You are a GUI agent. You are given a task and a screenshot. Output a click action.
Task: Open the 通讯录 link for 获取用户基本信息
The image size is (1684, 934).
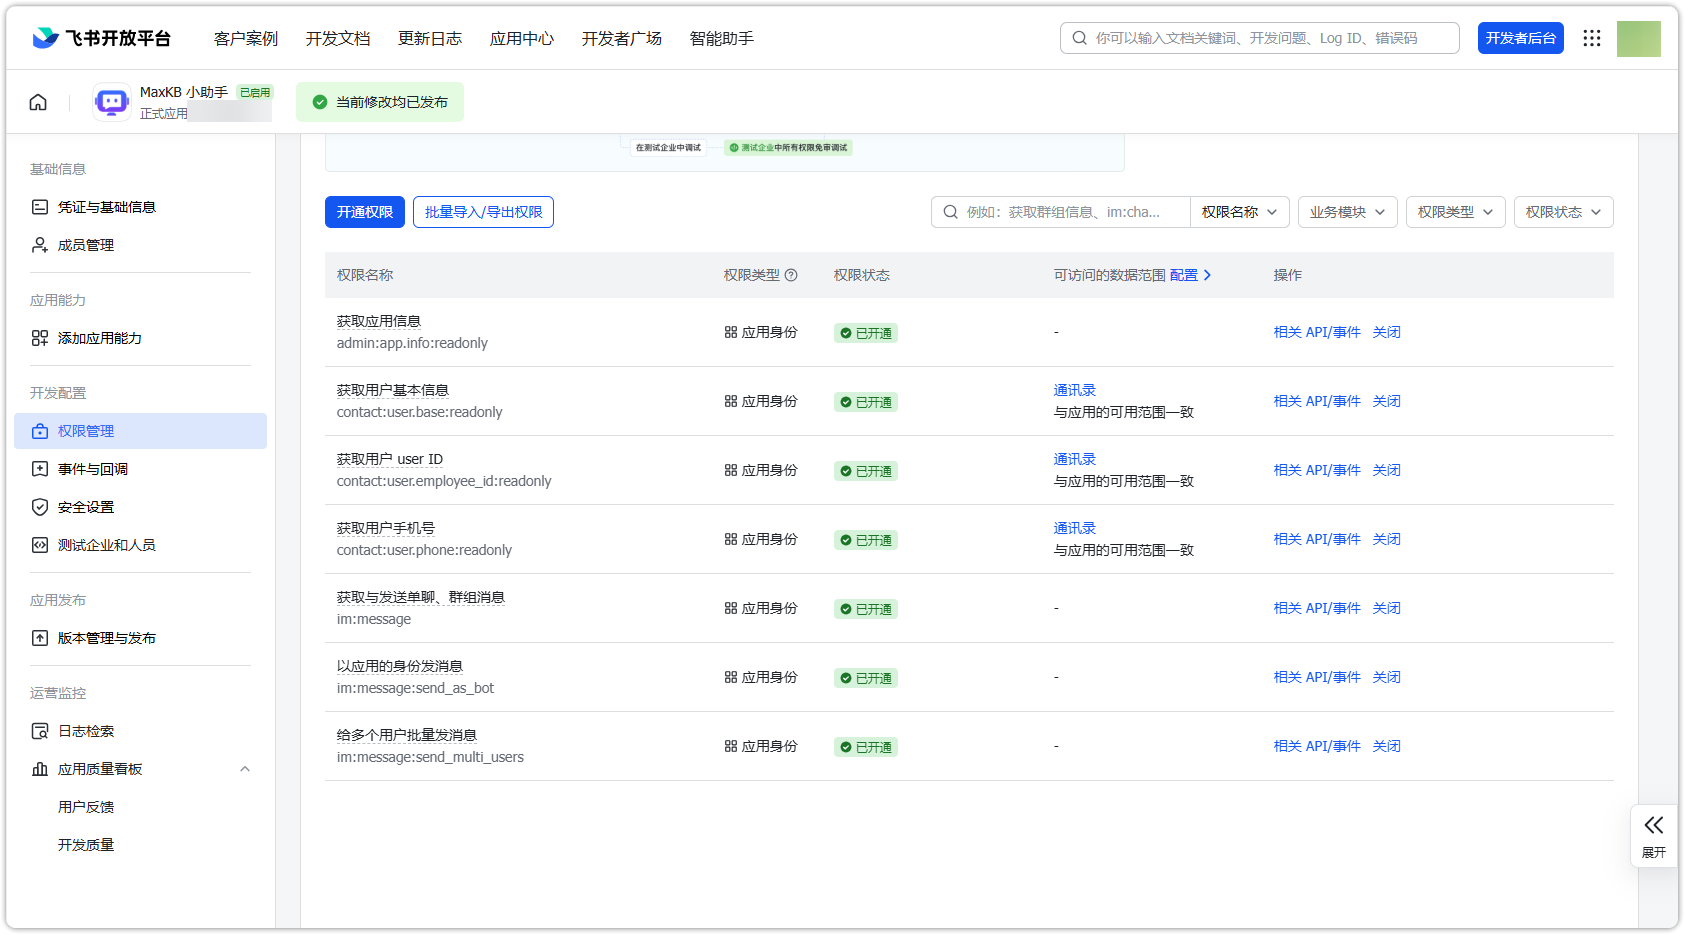point(1073,389)
